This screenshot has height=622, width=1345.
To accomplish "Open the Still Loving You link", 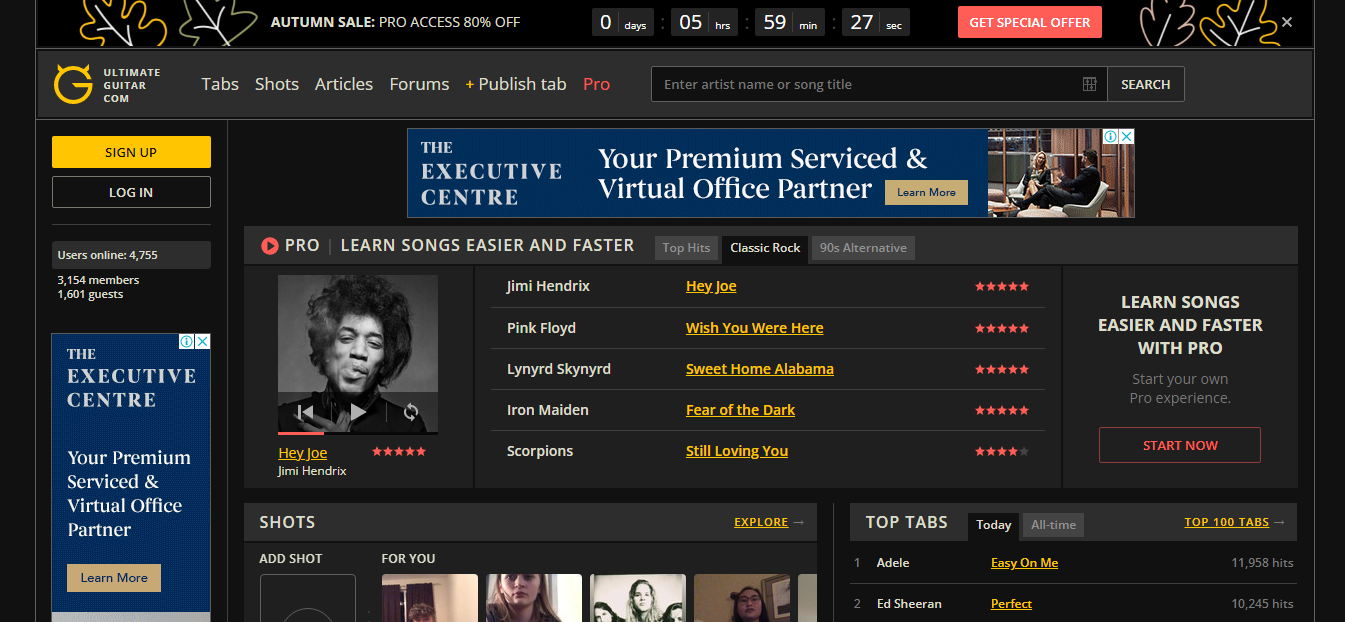I will [x=737, y=451].
